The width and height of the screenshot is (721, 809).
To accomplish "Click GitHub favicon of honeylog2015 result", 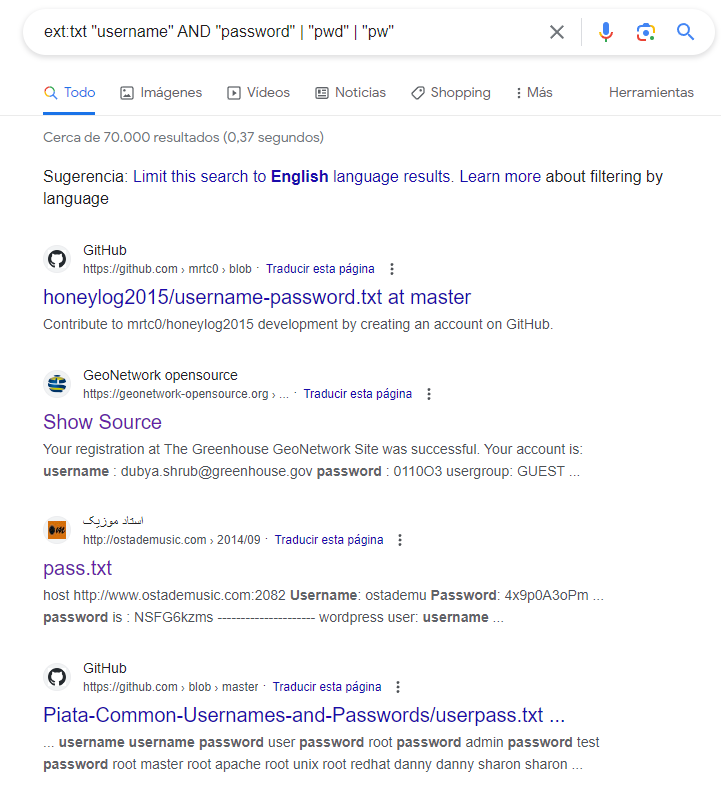I will [x=57, y=259].
